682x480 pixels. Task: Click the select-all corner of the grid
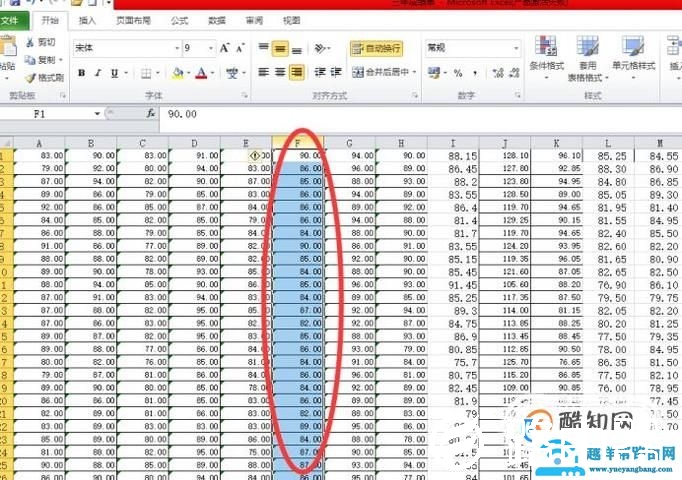7,143
